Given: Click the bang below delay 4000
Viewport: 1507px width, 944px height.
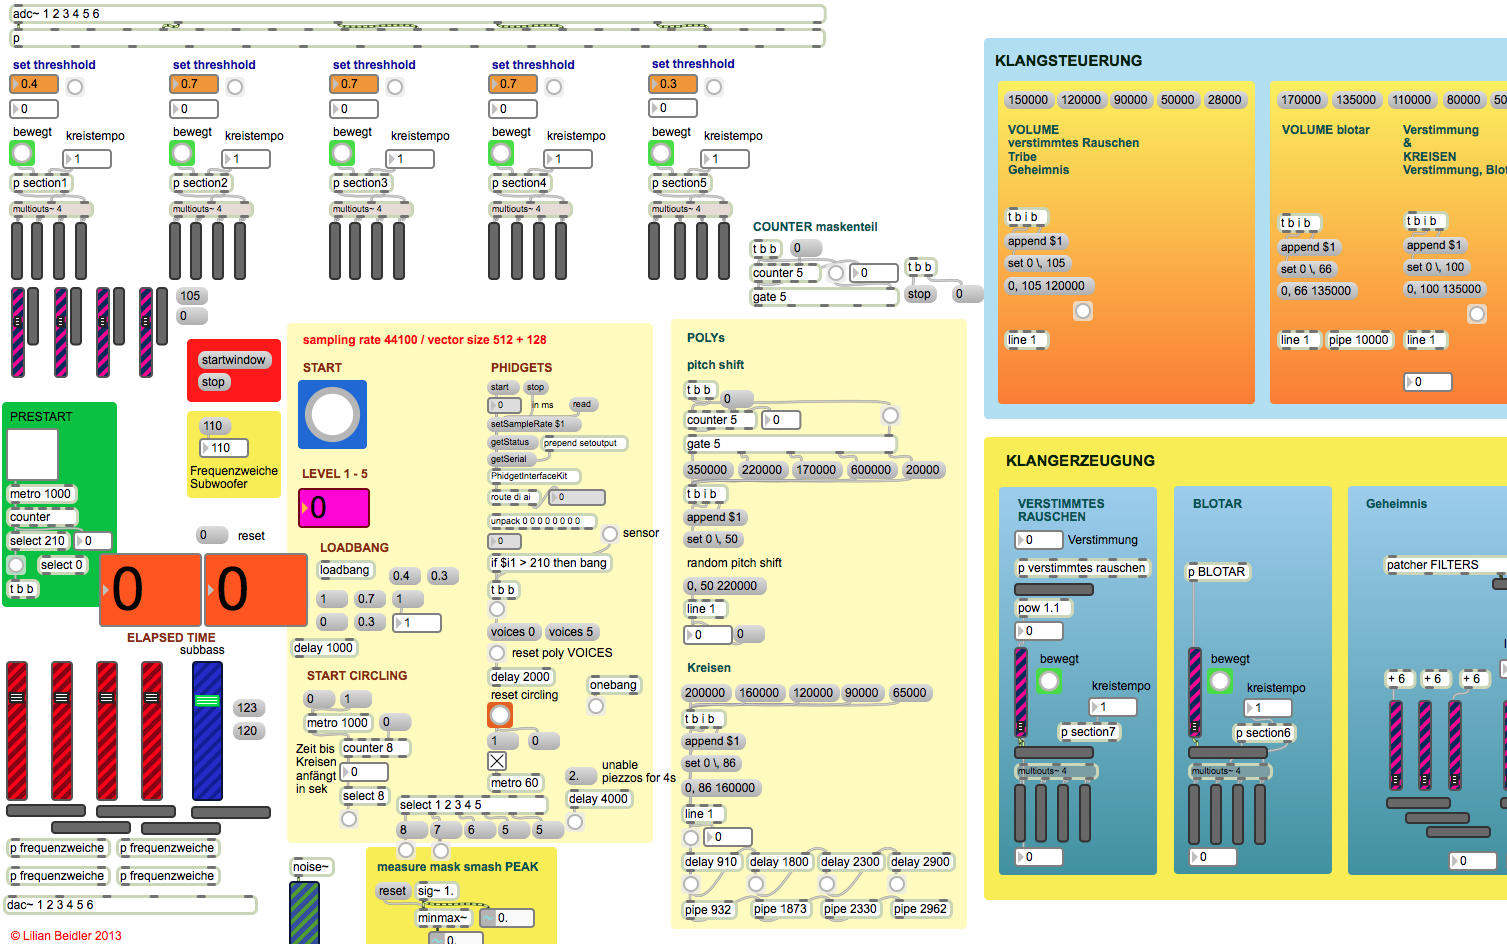Looking at the screenshot, I should 575,822.
